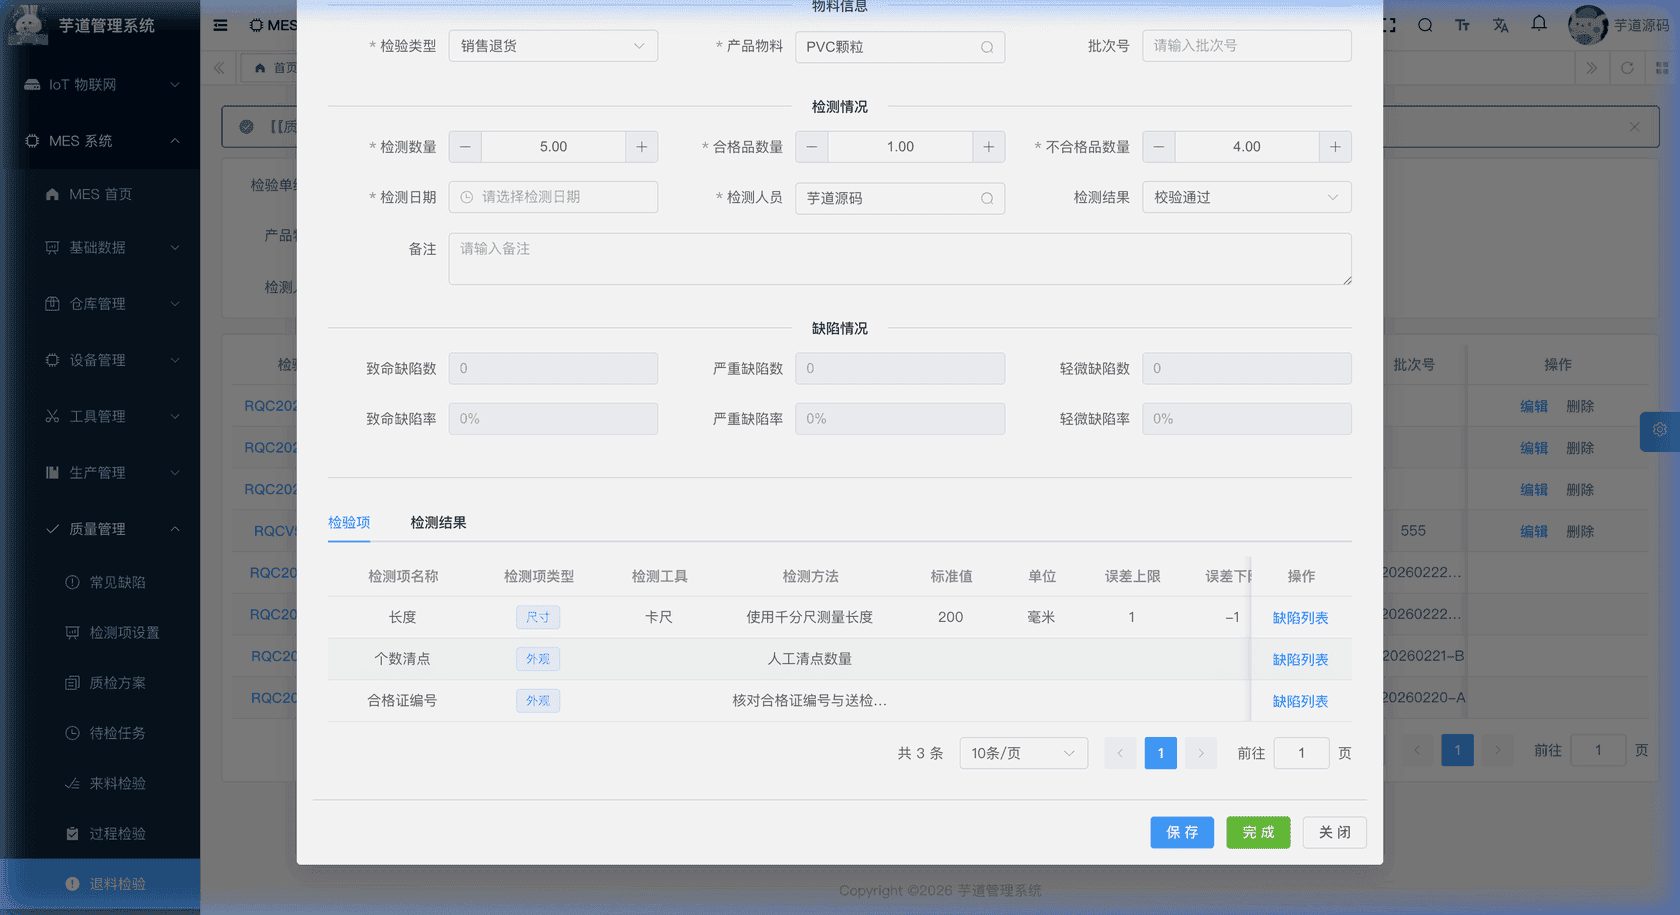Switch to the 检测结果 tab
The image size is (1680, 915).
[438, 522]
